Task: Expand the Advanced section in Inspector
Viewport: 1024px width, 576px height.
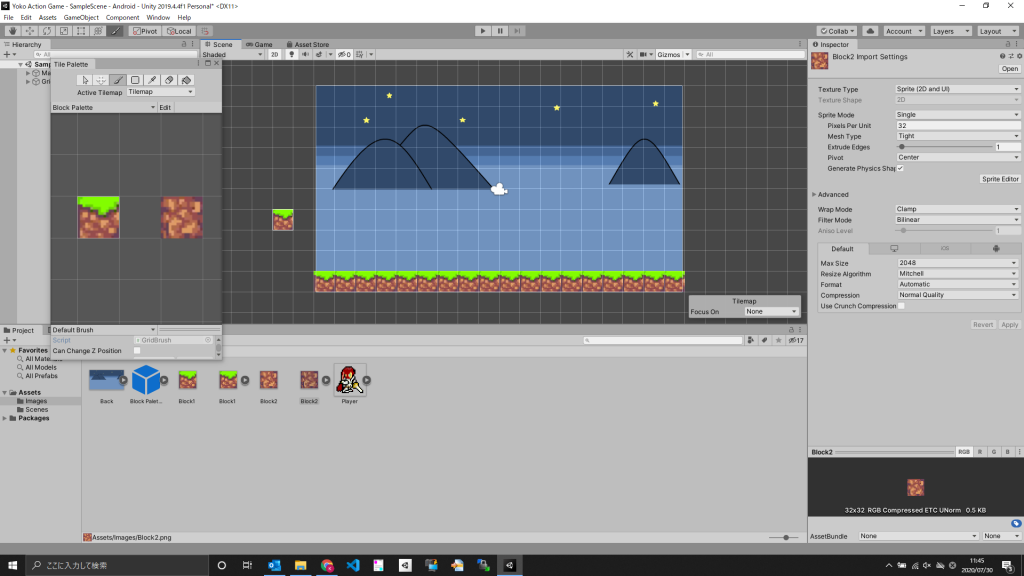Action: pos(814,195)
